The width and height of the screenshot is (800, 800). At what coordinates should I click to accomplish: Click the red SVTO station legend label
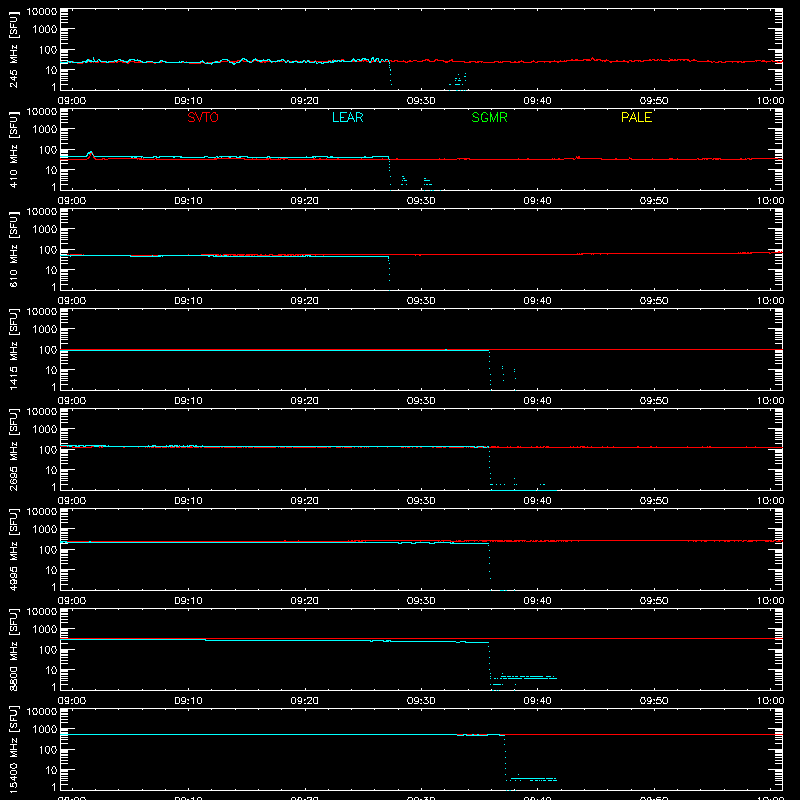point(203,117)
